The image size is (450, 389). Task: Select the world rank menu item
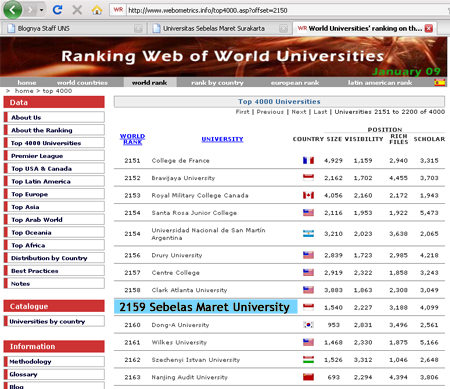click(149, 83)
